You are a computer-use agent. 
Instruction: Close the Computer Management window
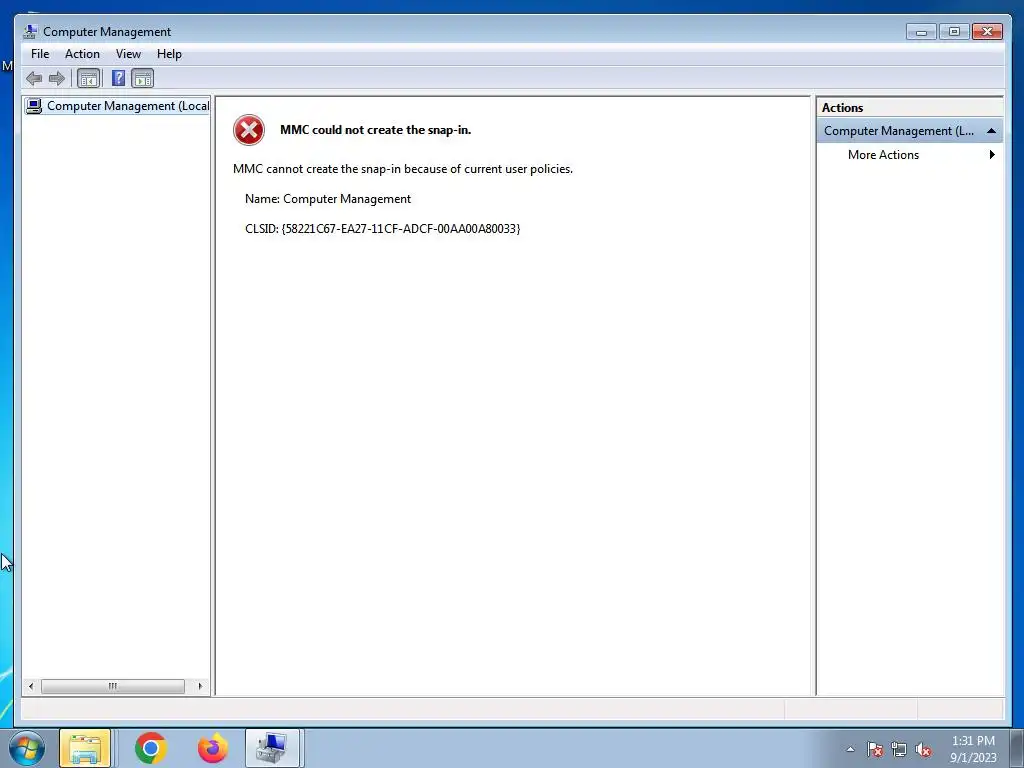pos(987,31)
